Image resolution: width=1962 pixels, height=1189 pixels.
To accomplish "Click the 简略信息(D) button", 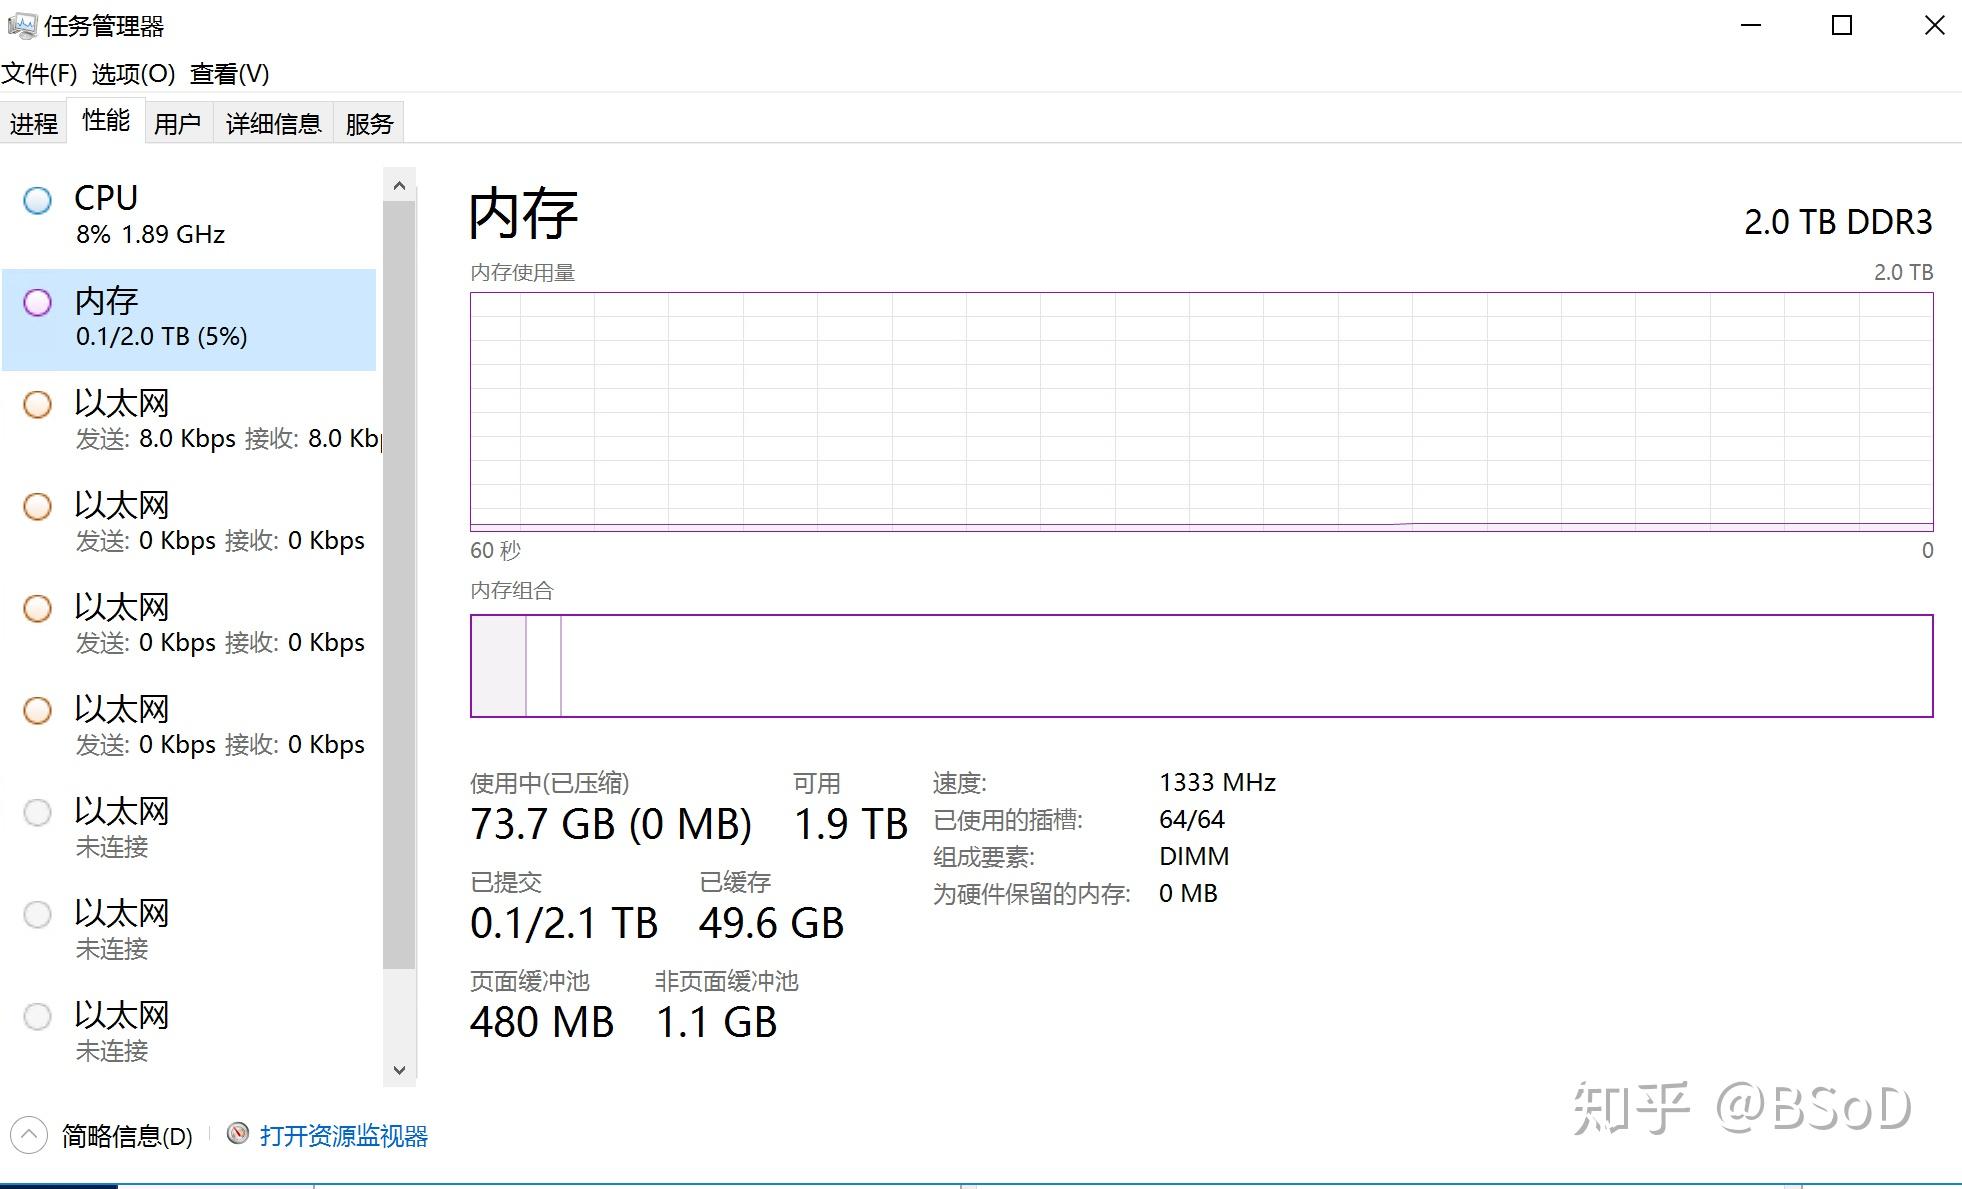I will (x=127, y=1136).
